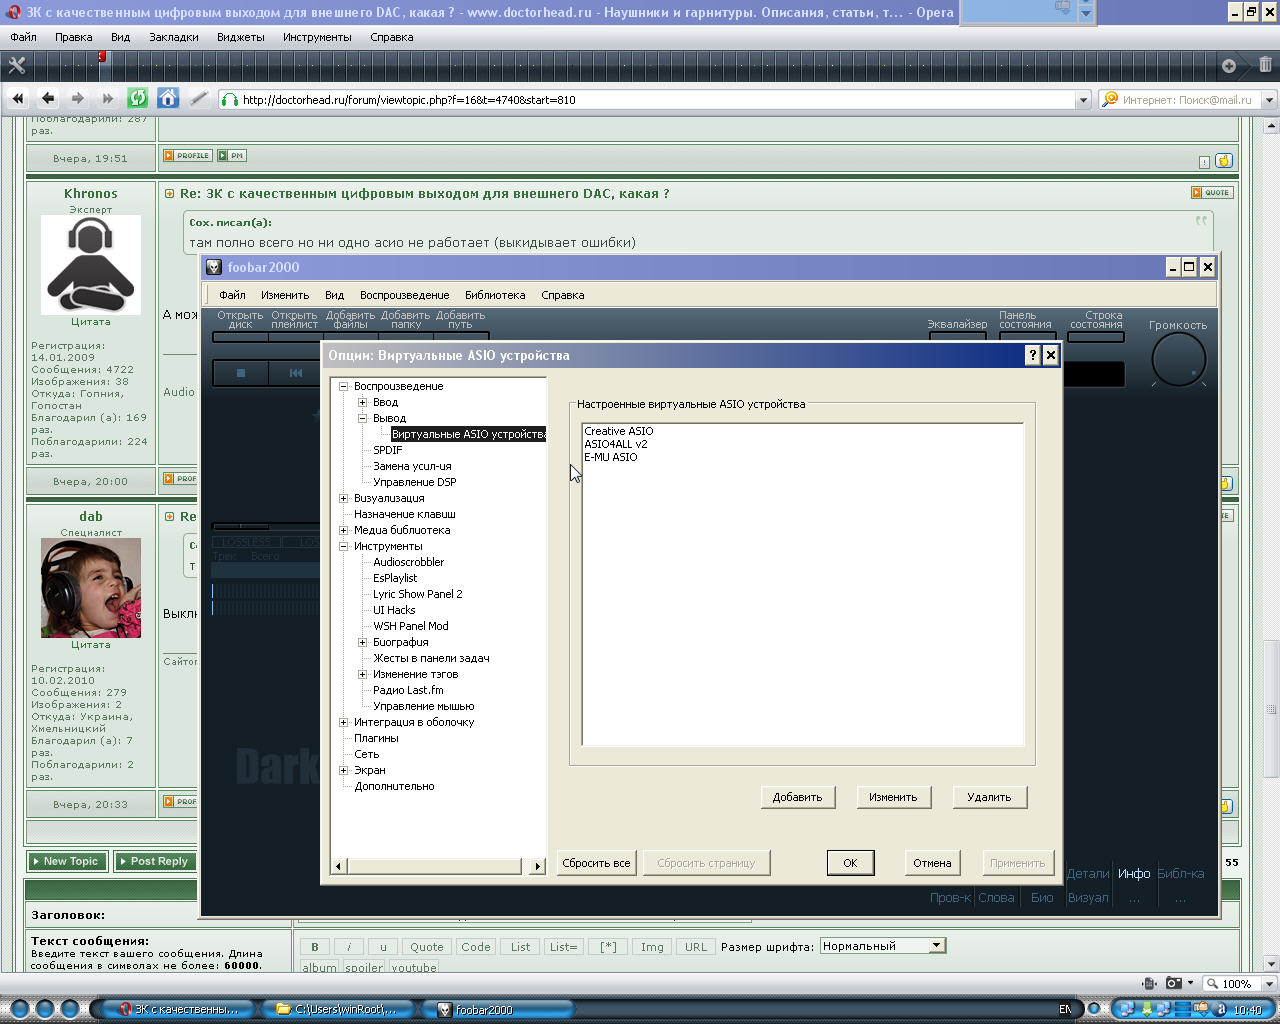Click the volume knob in foobar2000

coord(1178,360)
